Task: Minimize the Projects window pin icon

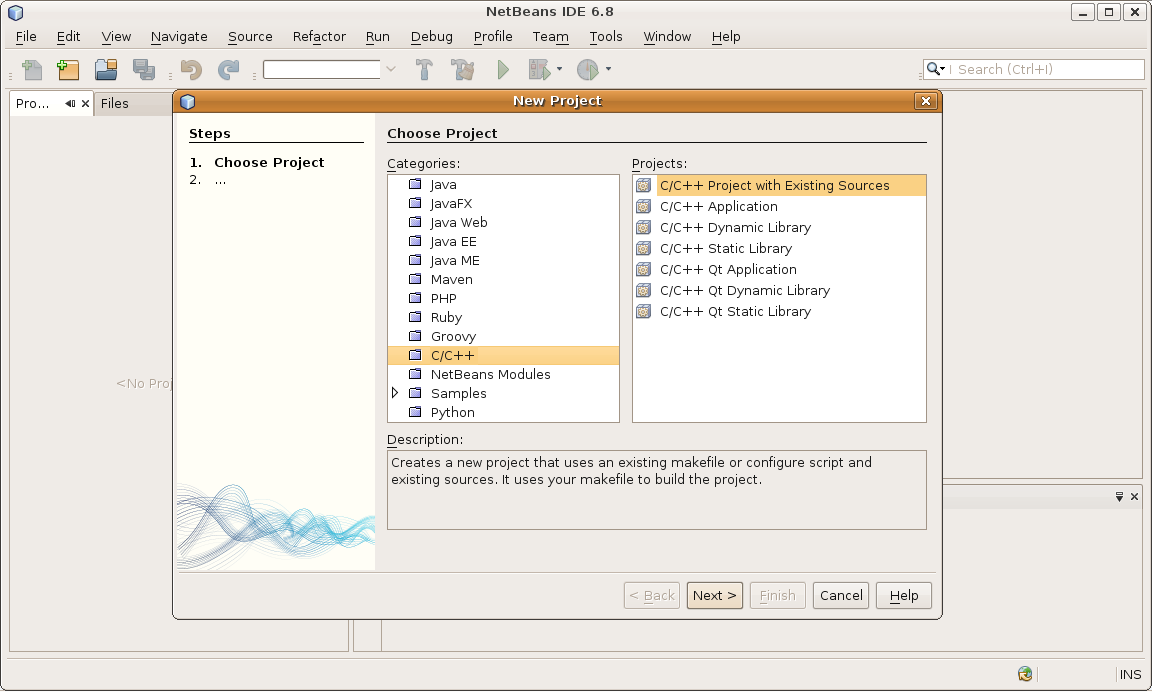Action: point(70,104)
